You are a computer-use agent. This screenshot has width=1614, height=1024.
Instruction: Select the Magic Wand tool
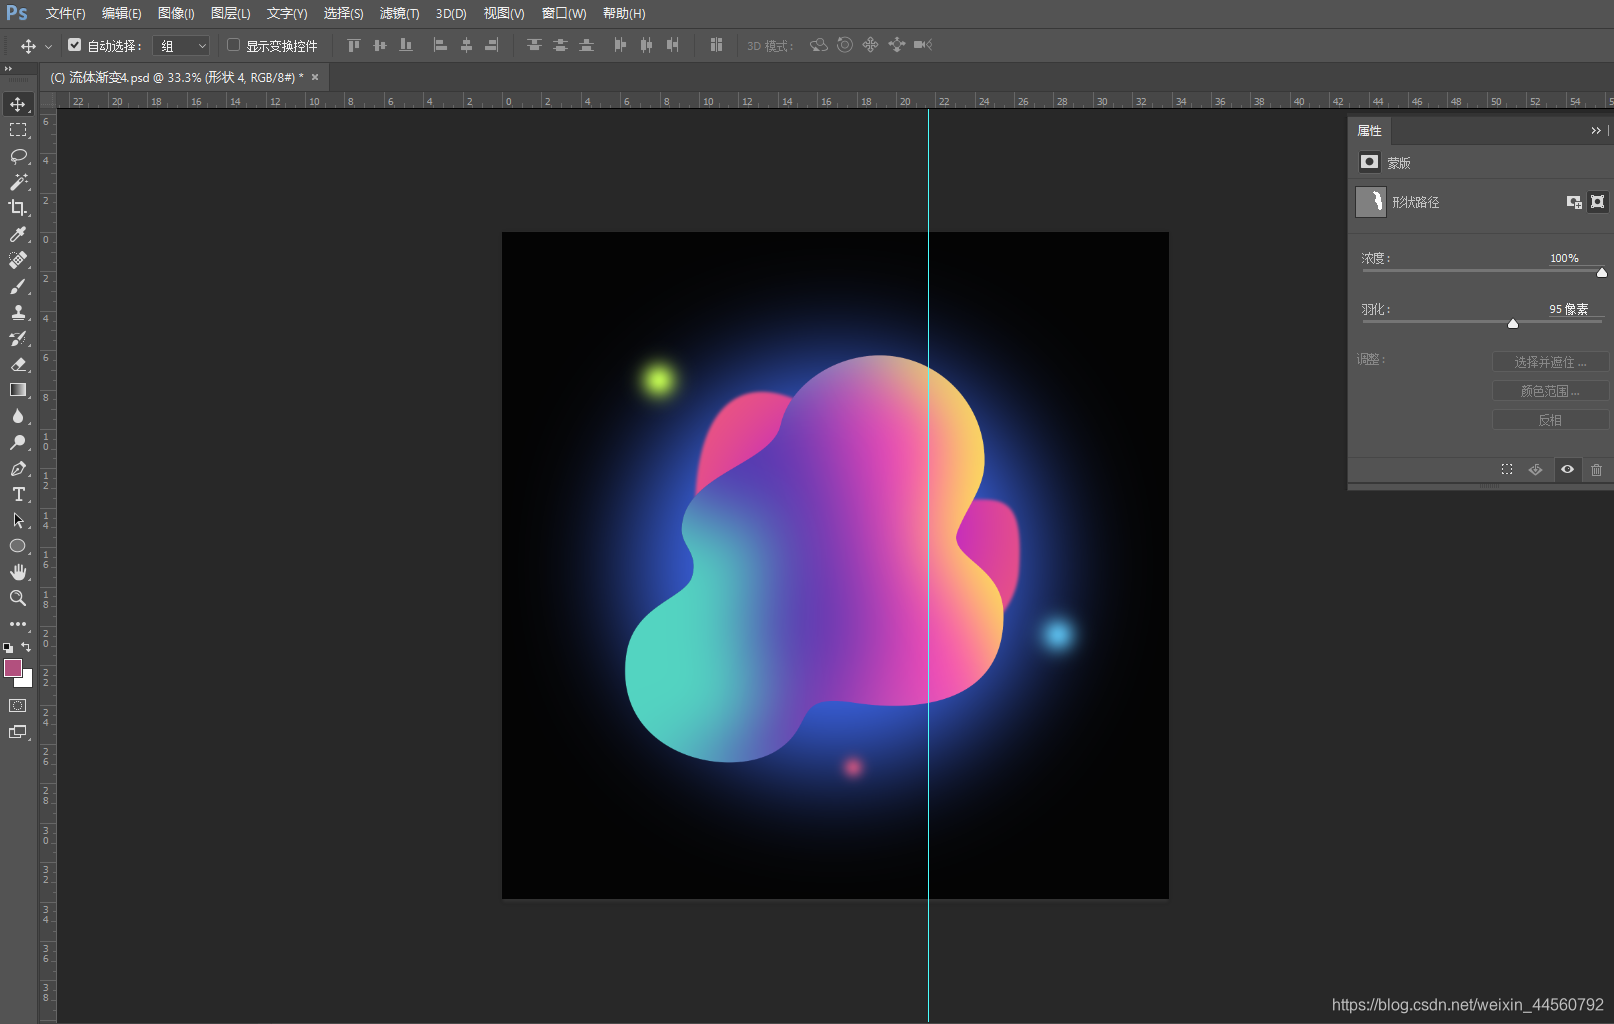(18, 182)
